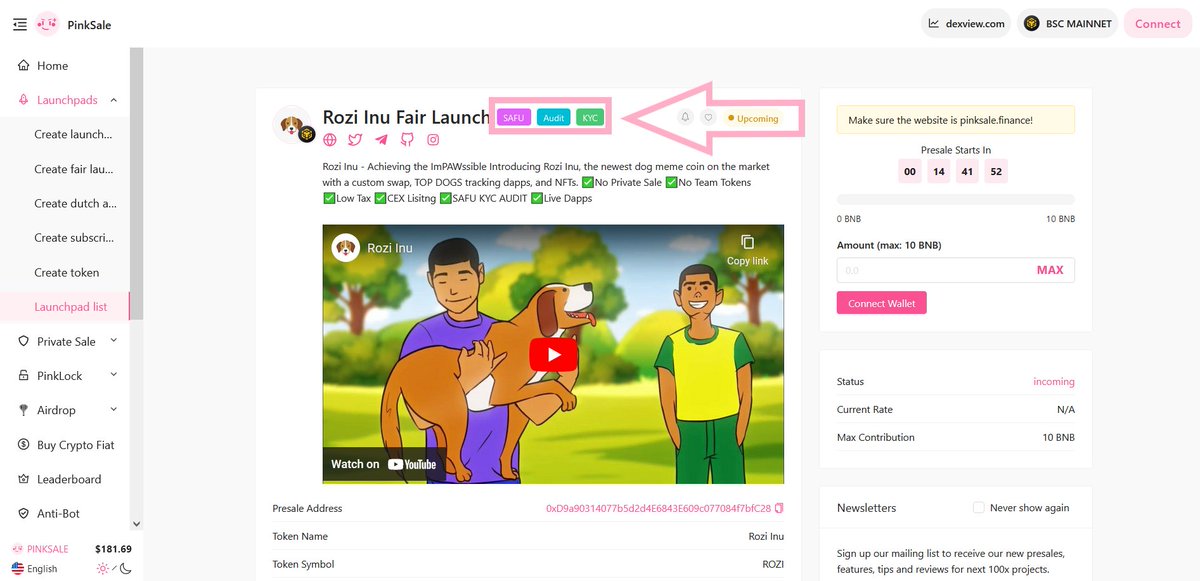Open the Instagram link for the project

433,139
